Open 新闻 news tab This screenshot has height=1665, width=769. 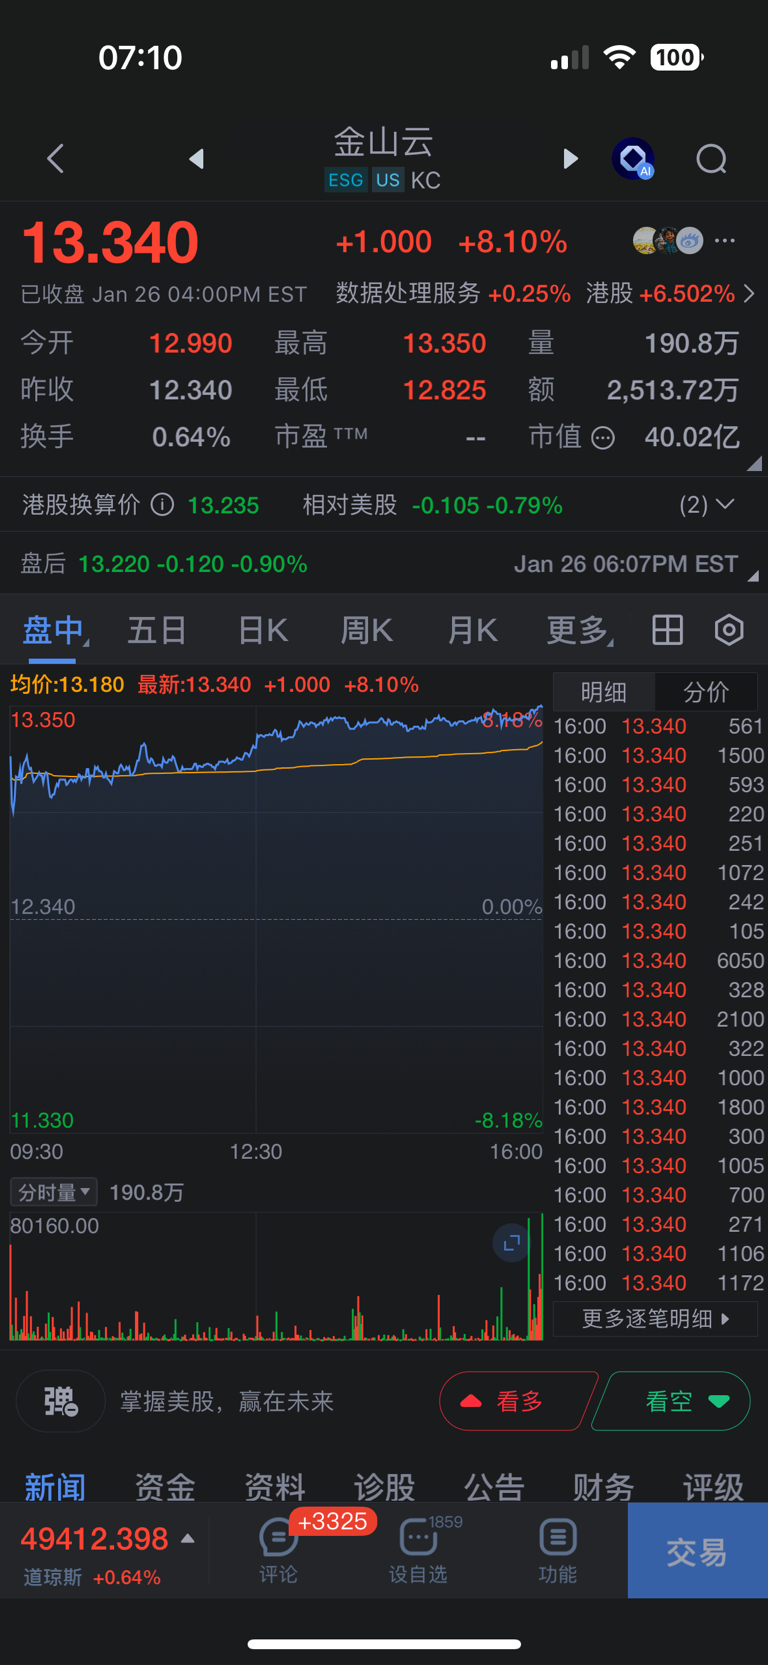point(55,1487)
